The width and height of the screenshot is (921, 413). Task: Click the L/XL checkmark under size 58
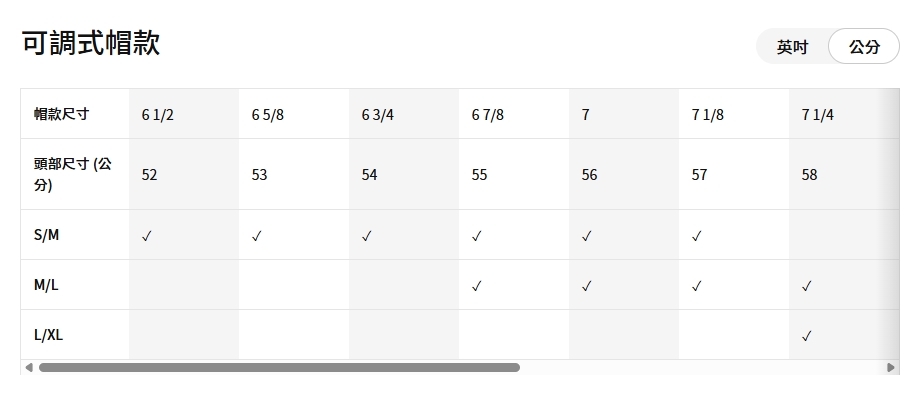point(807,336)
